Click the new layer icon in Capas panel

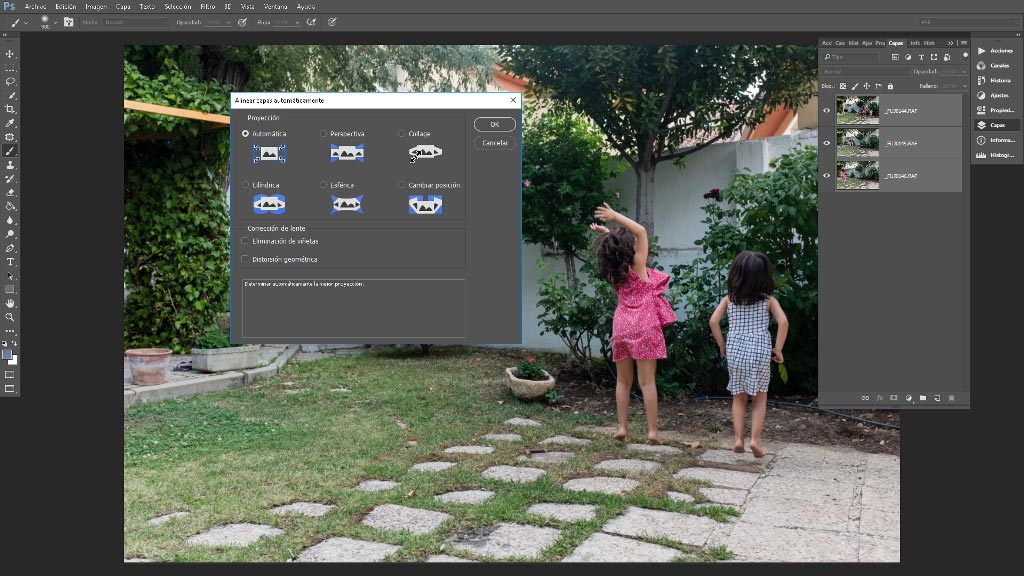[937, 398]
